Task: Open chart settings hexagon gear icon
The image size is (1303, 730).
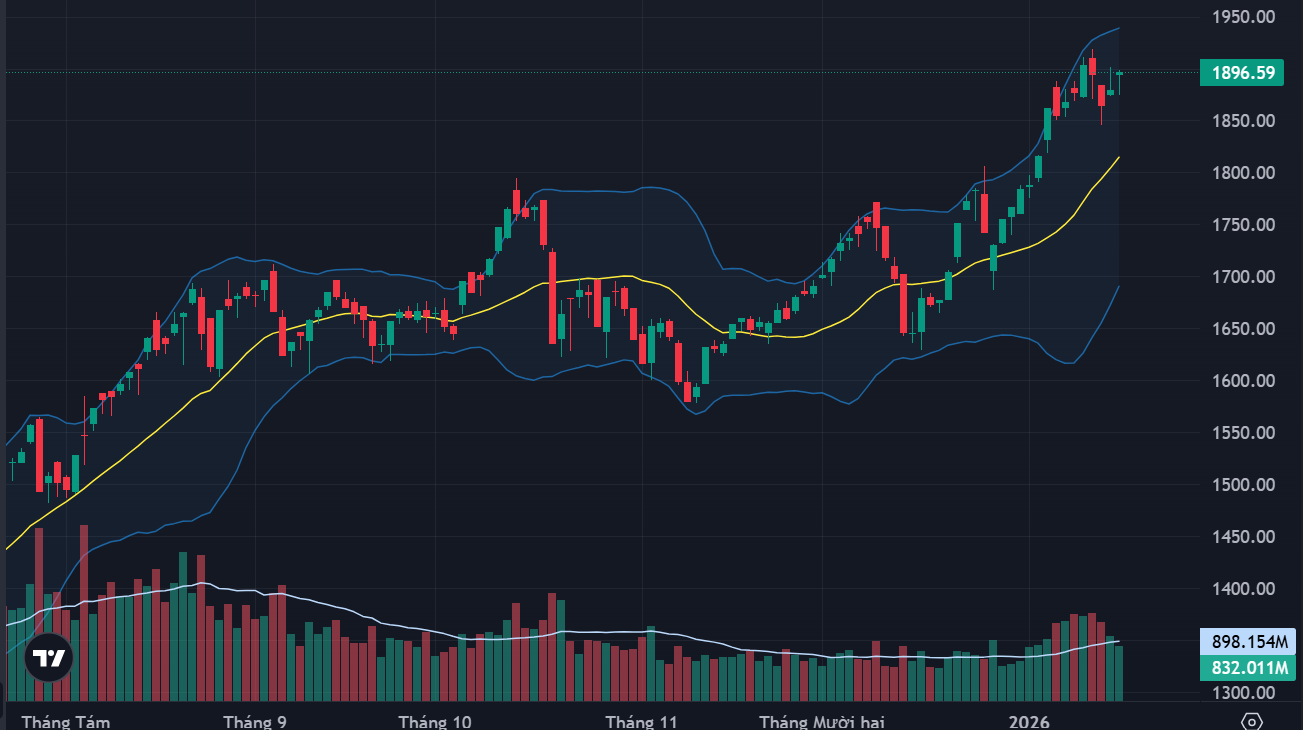Action: pos(1252,721)
